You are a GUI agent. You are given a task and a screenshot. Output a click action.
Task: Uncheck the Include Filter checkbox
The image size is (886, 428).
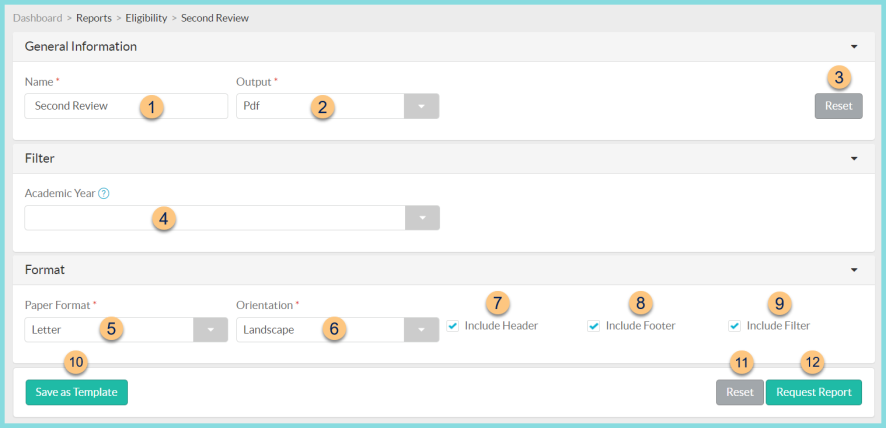[x=734, y=326]
